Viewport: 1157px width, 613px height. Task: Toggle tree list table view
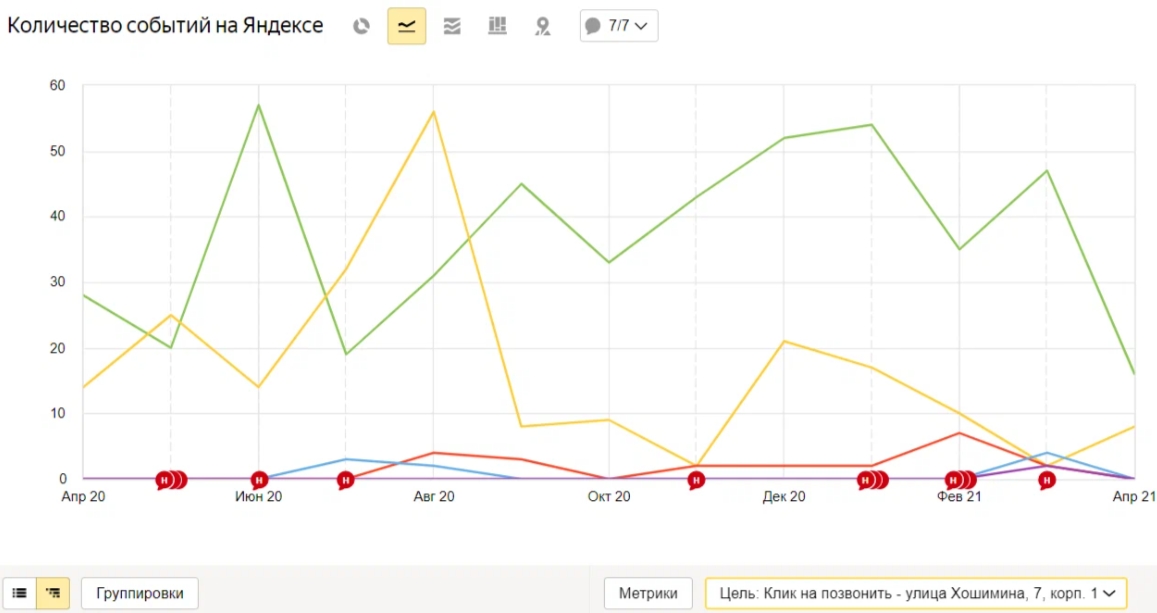click(53, 593)
